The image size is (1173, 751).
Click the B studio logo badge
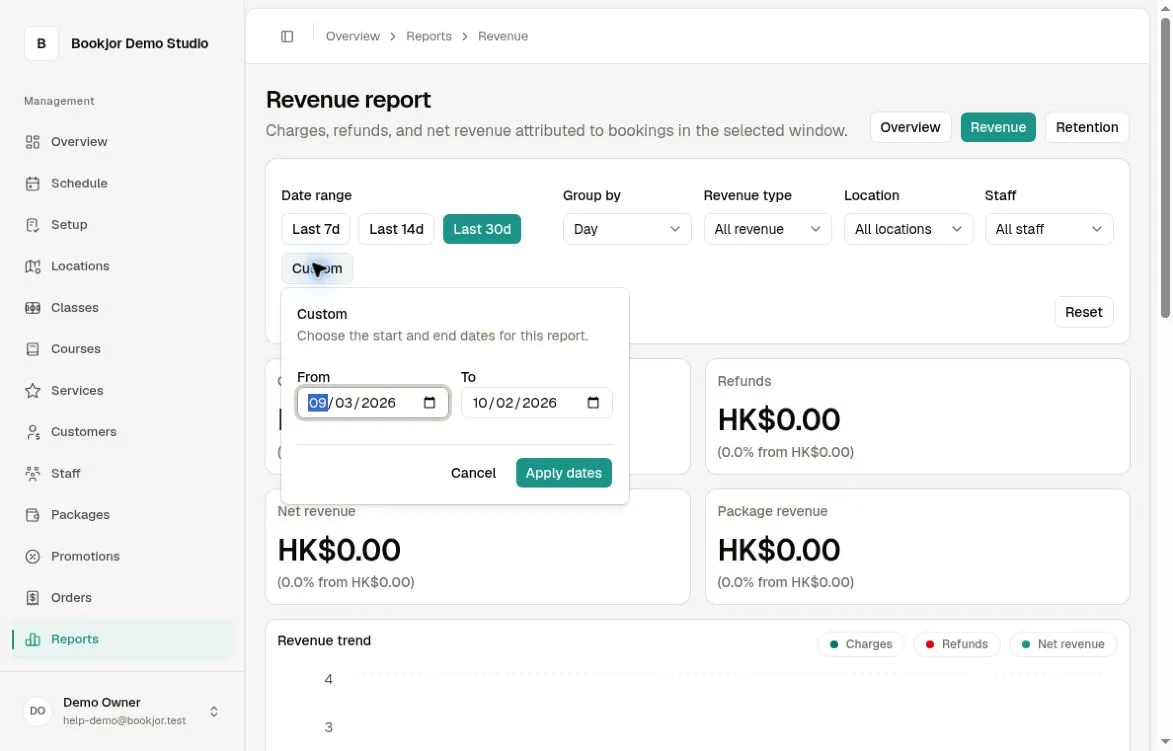coord(41,43)
